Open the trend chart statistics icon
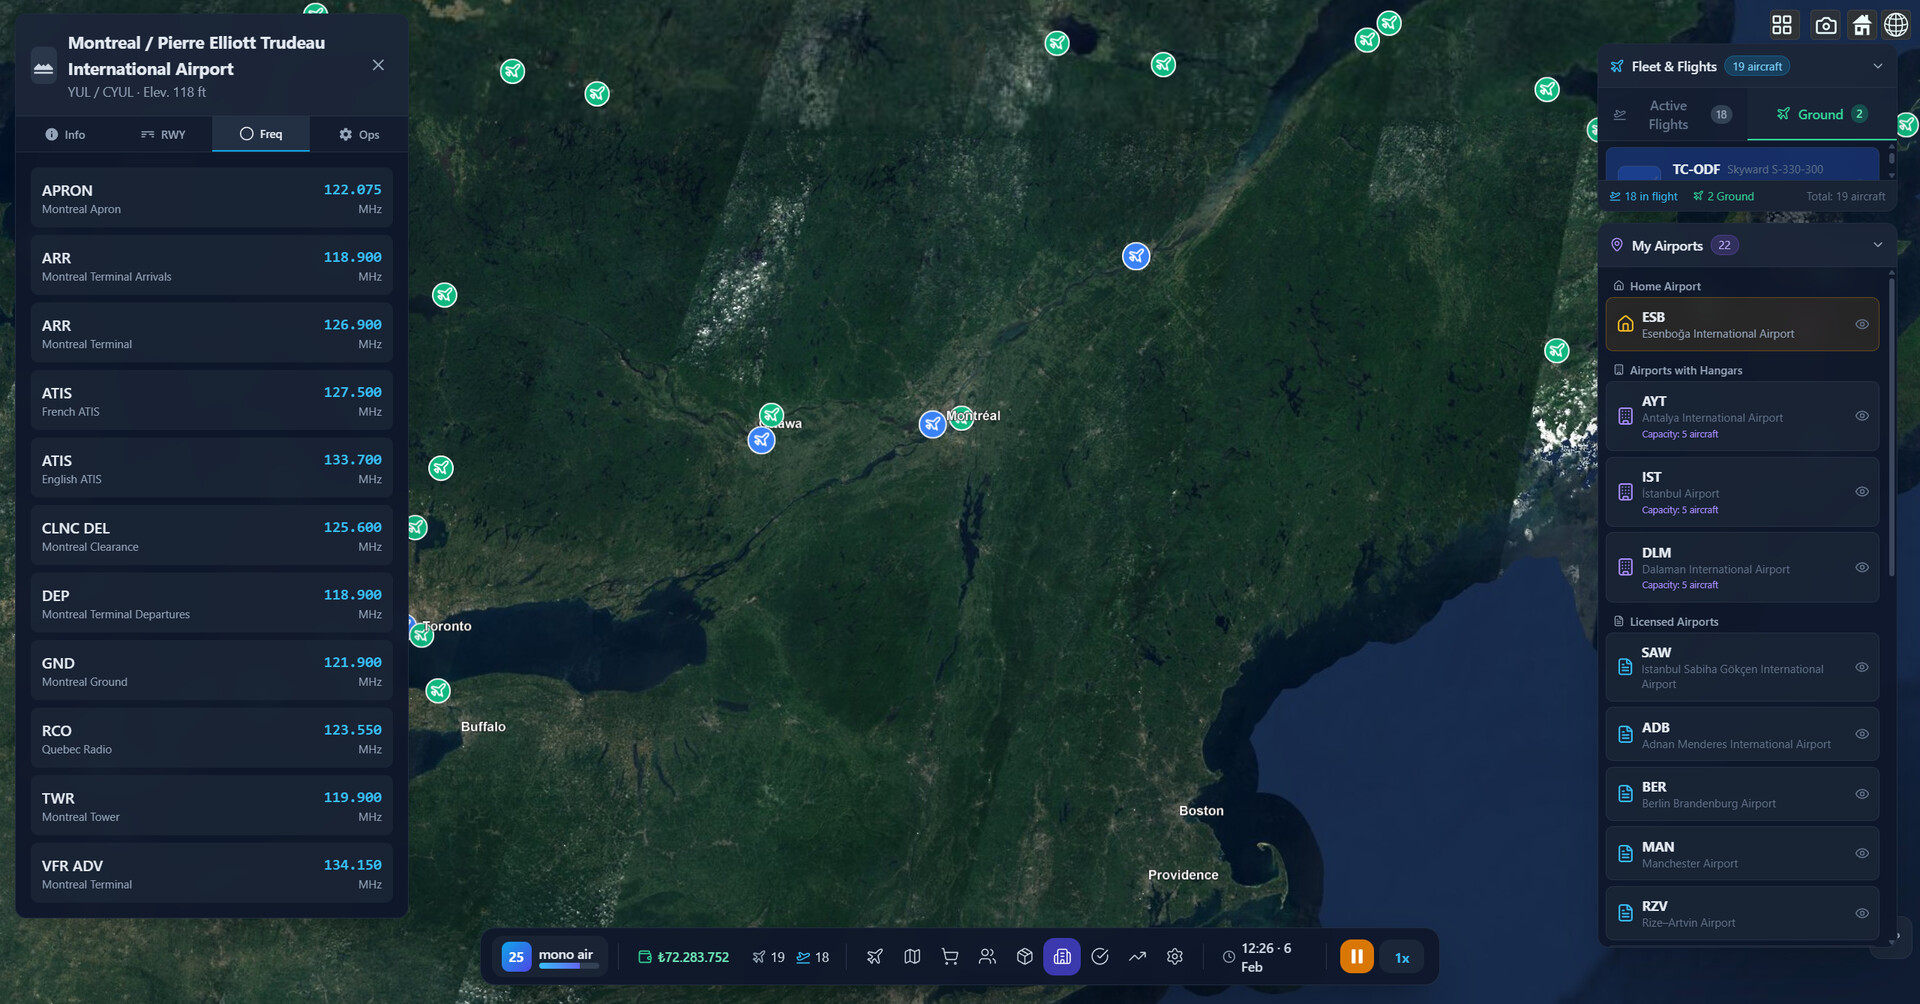The height and width of the screenshot is (1004, 1920). click(1137, 957)
